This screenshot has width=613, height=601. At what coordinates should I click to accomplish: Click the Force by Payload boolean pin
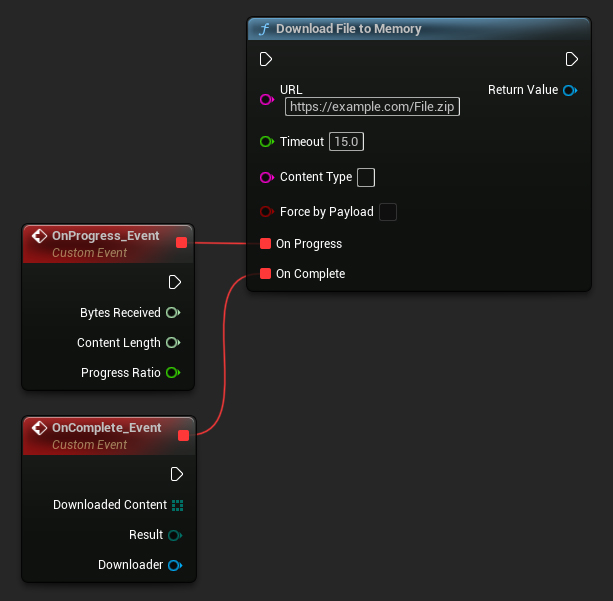coord(266,212)
